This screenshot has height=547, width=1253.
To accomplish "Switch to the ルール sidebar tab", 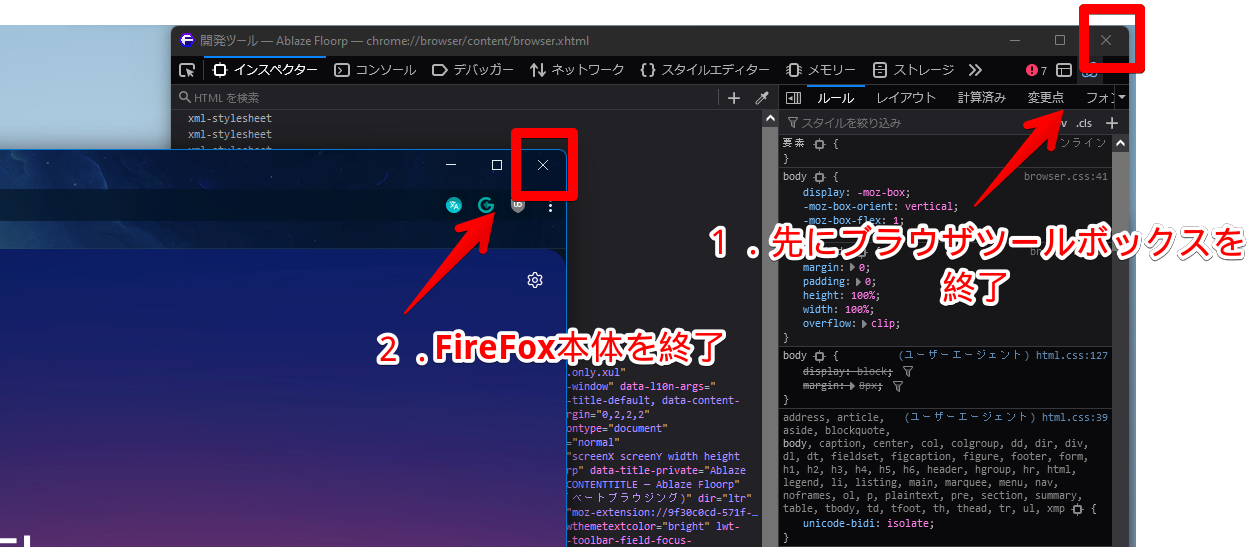I will click(836, 98).
